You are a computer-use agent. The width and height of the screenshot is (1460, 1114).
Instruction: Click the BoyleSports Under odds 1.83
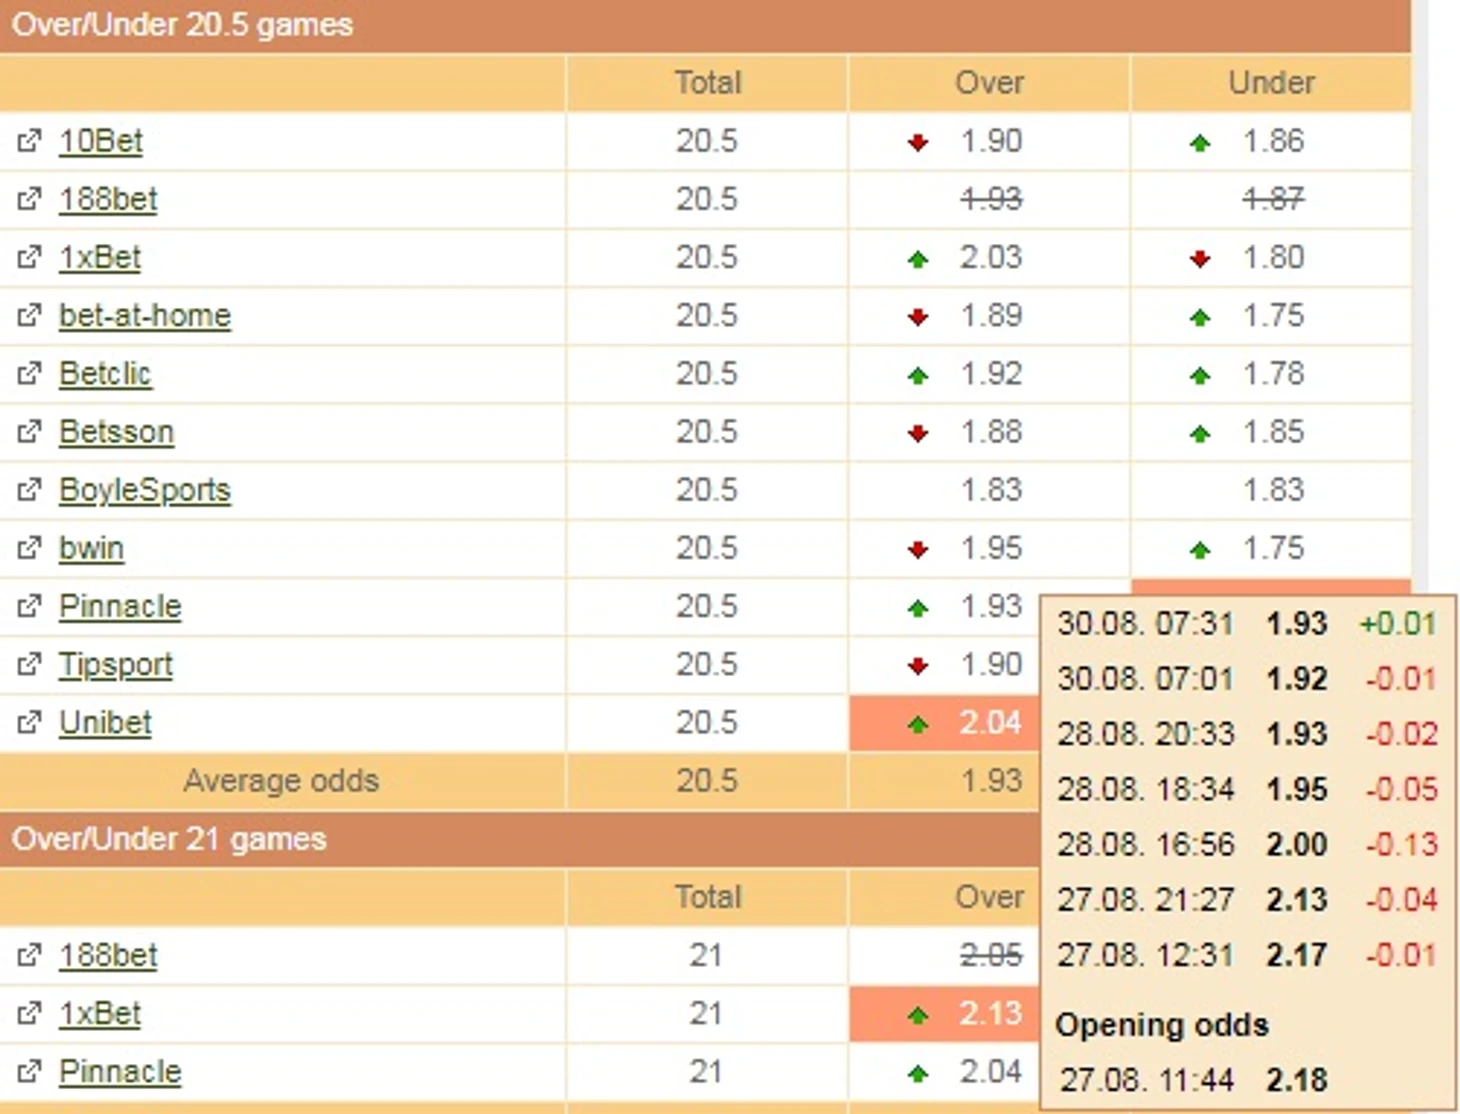pyautogui.click(x=1273, y=490)
